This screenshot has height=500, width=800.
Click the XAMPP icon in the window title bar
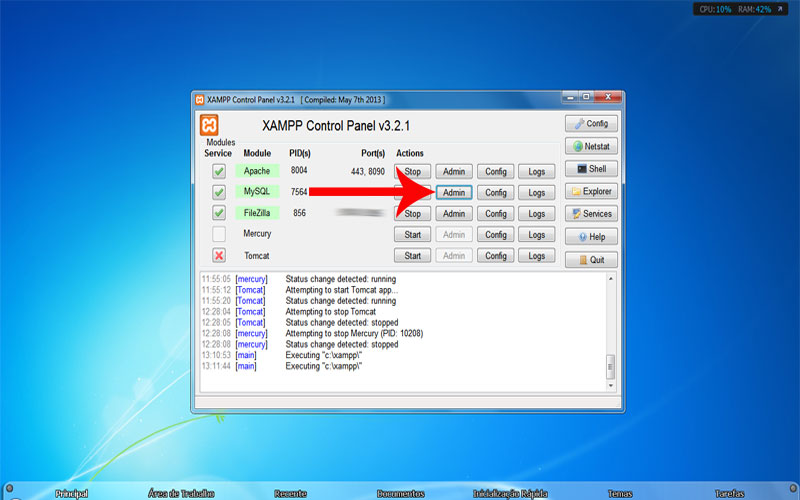coord(199,99)
